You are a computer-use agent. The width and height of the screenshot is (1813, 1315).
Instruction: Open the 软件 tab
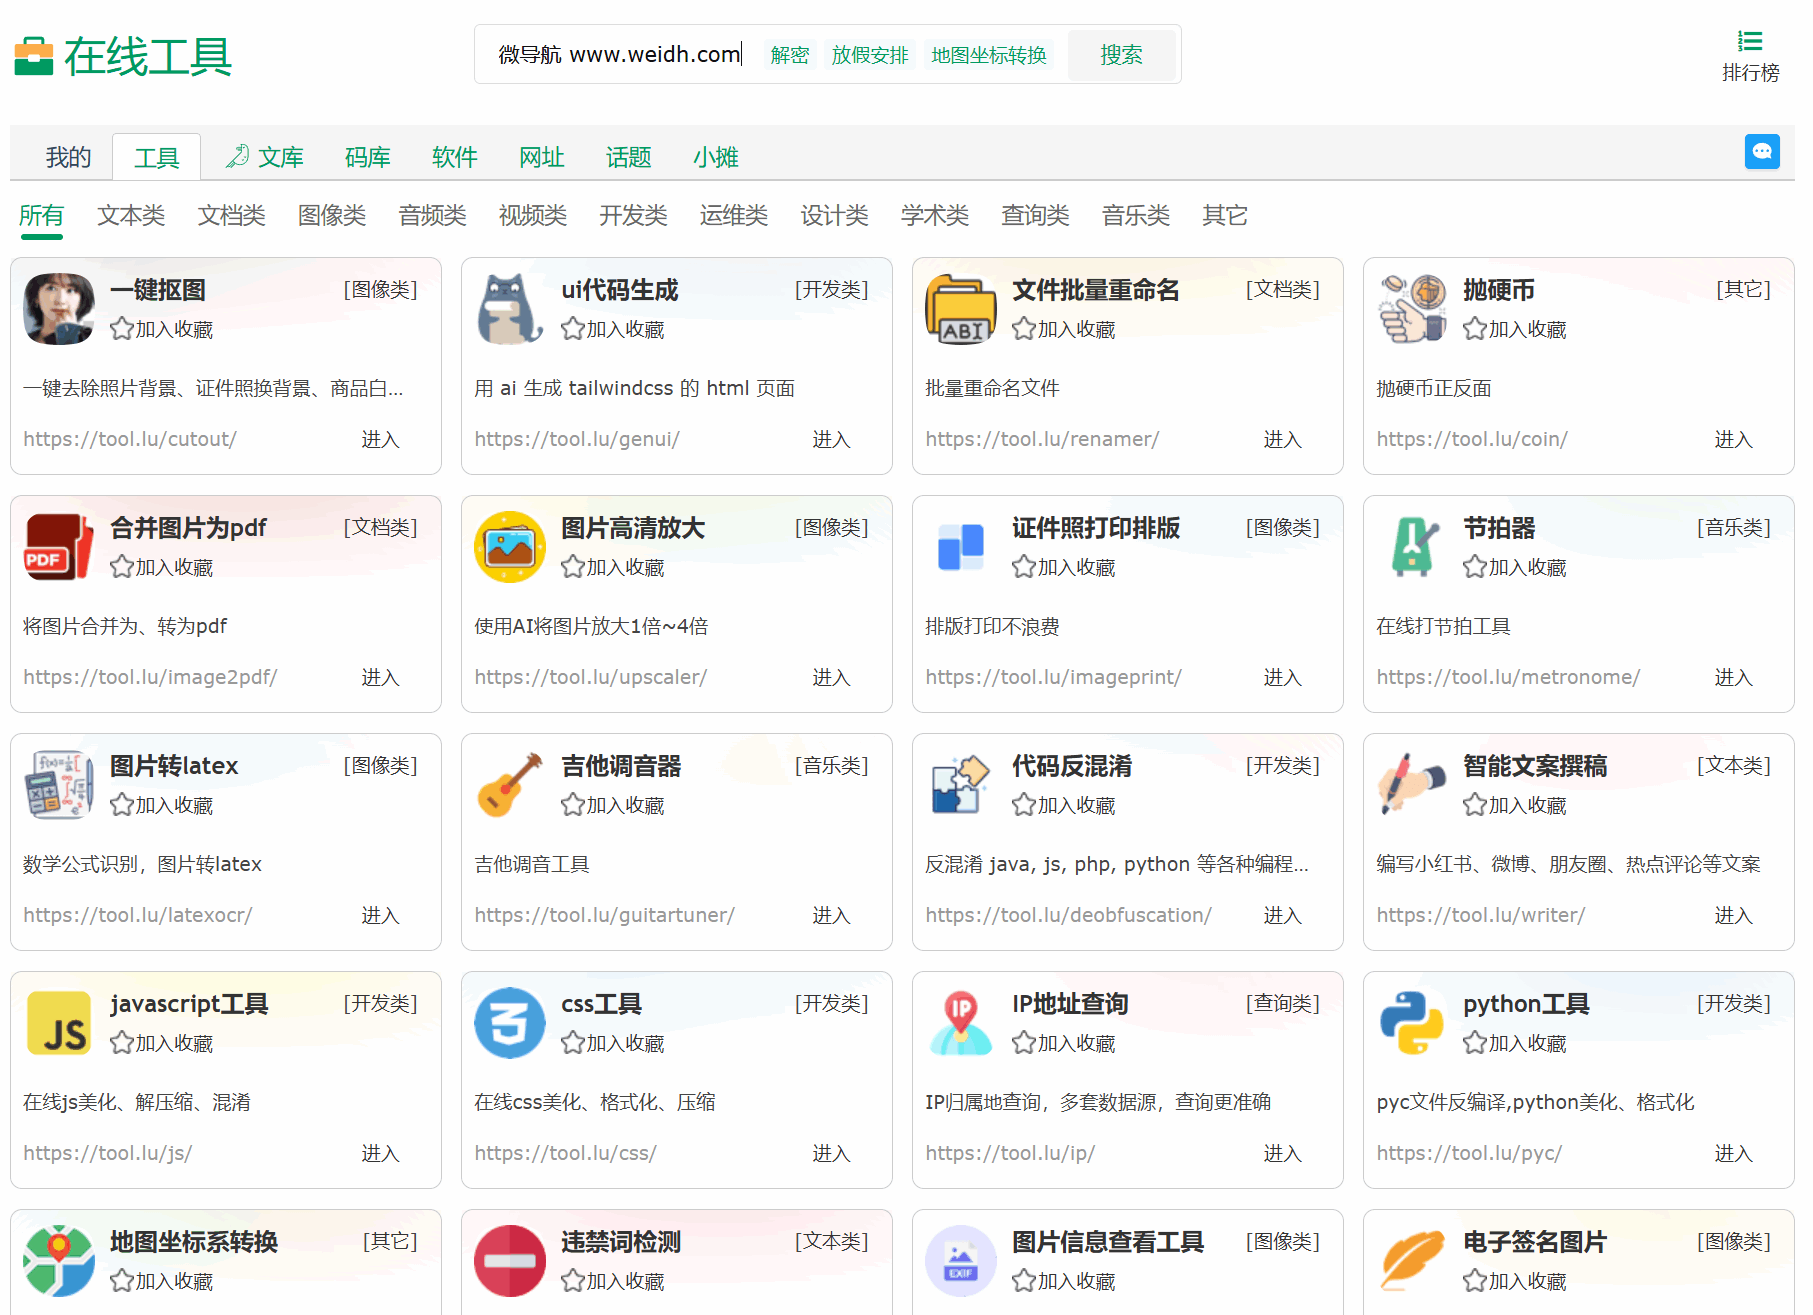[454, 157]
